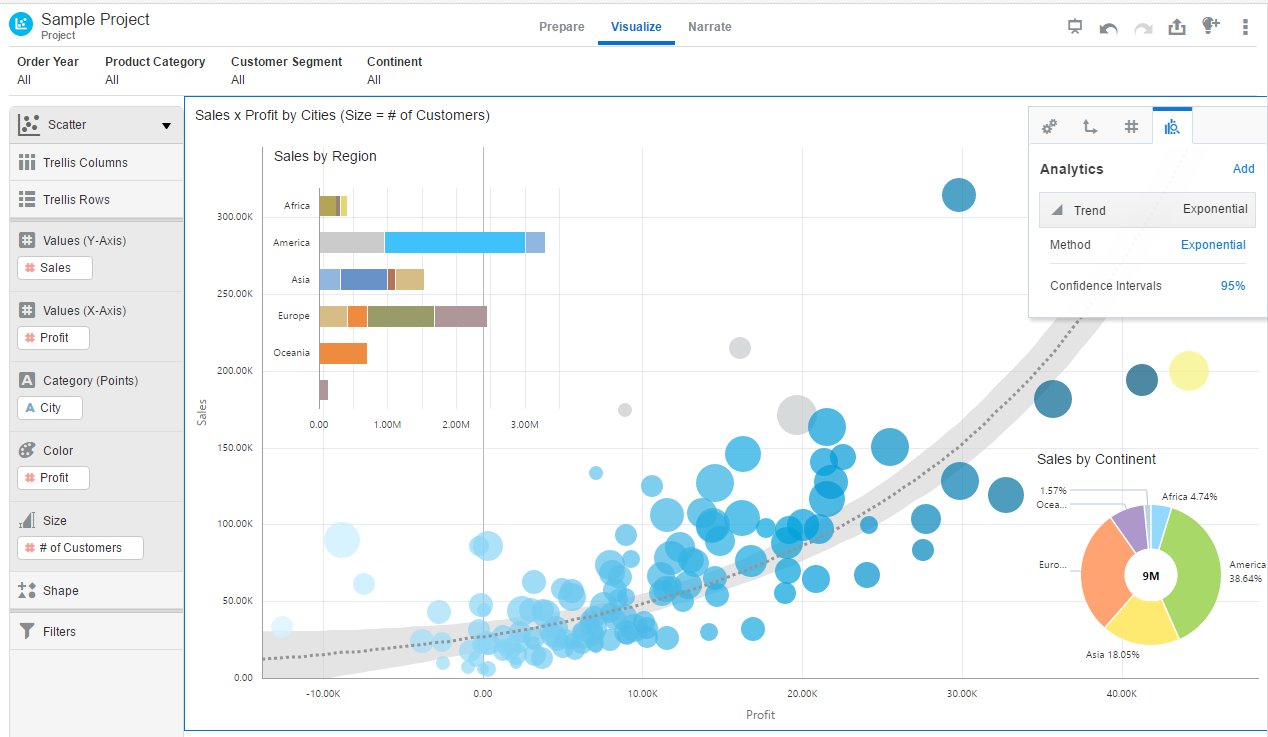
Task: Click the Color palette icon
Action: point(27,450)
